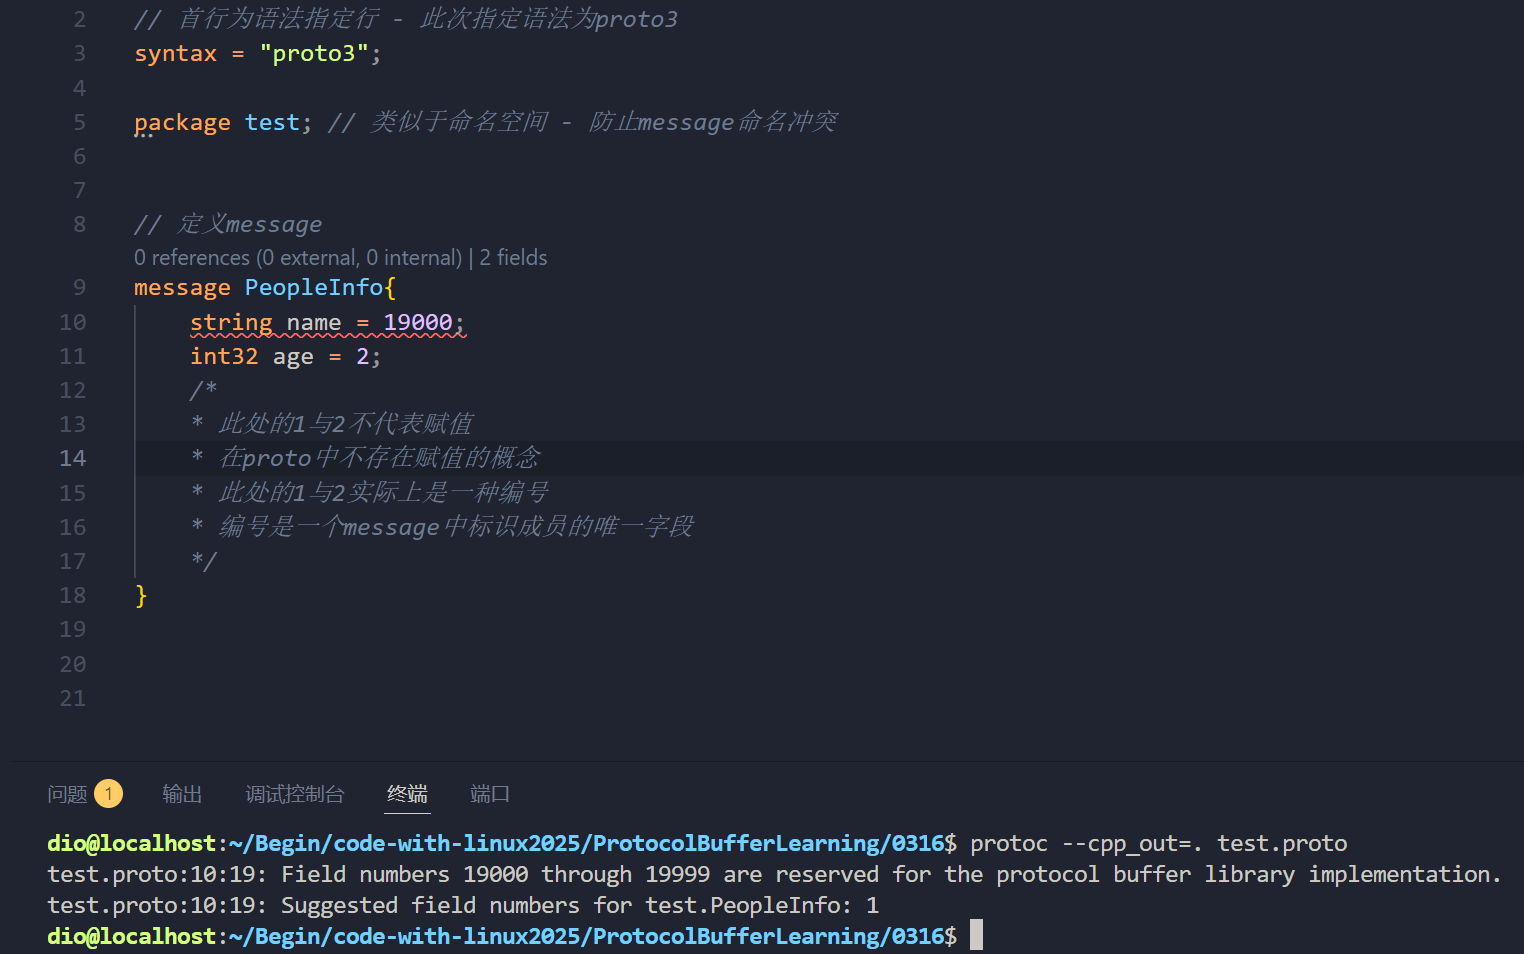Click the int32 type on line 11
The height and width of the screenshot is (954, 1524).
[224, 357]
